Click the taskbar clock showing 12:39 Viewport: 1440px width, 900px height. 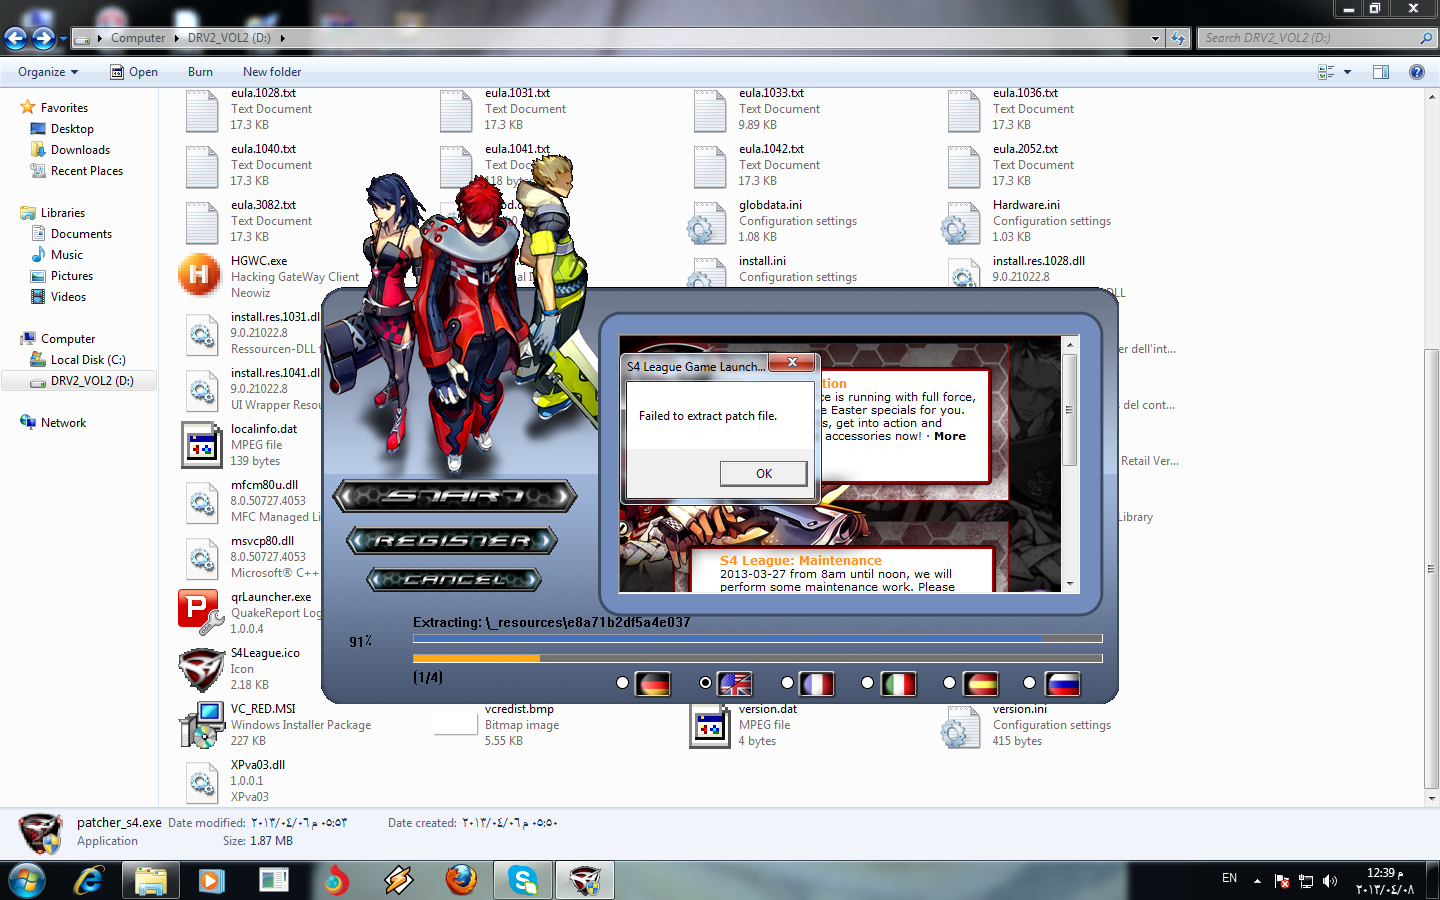(1384, 881)
